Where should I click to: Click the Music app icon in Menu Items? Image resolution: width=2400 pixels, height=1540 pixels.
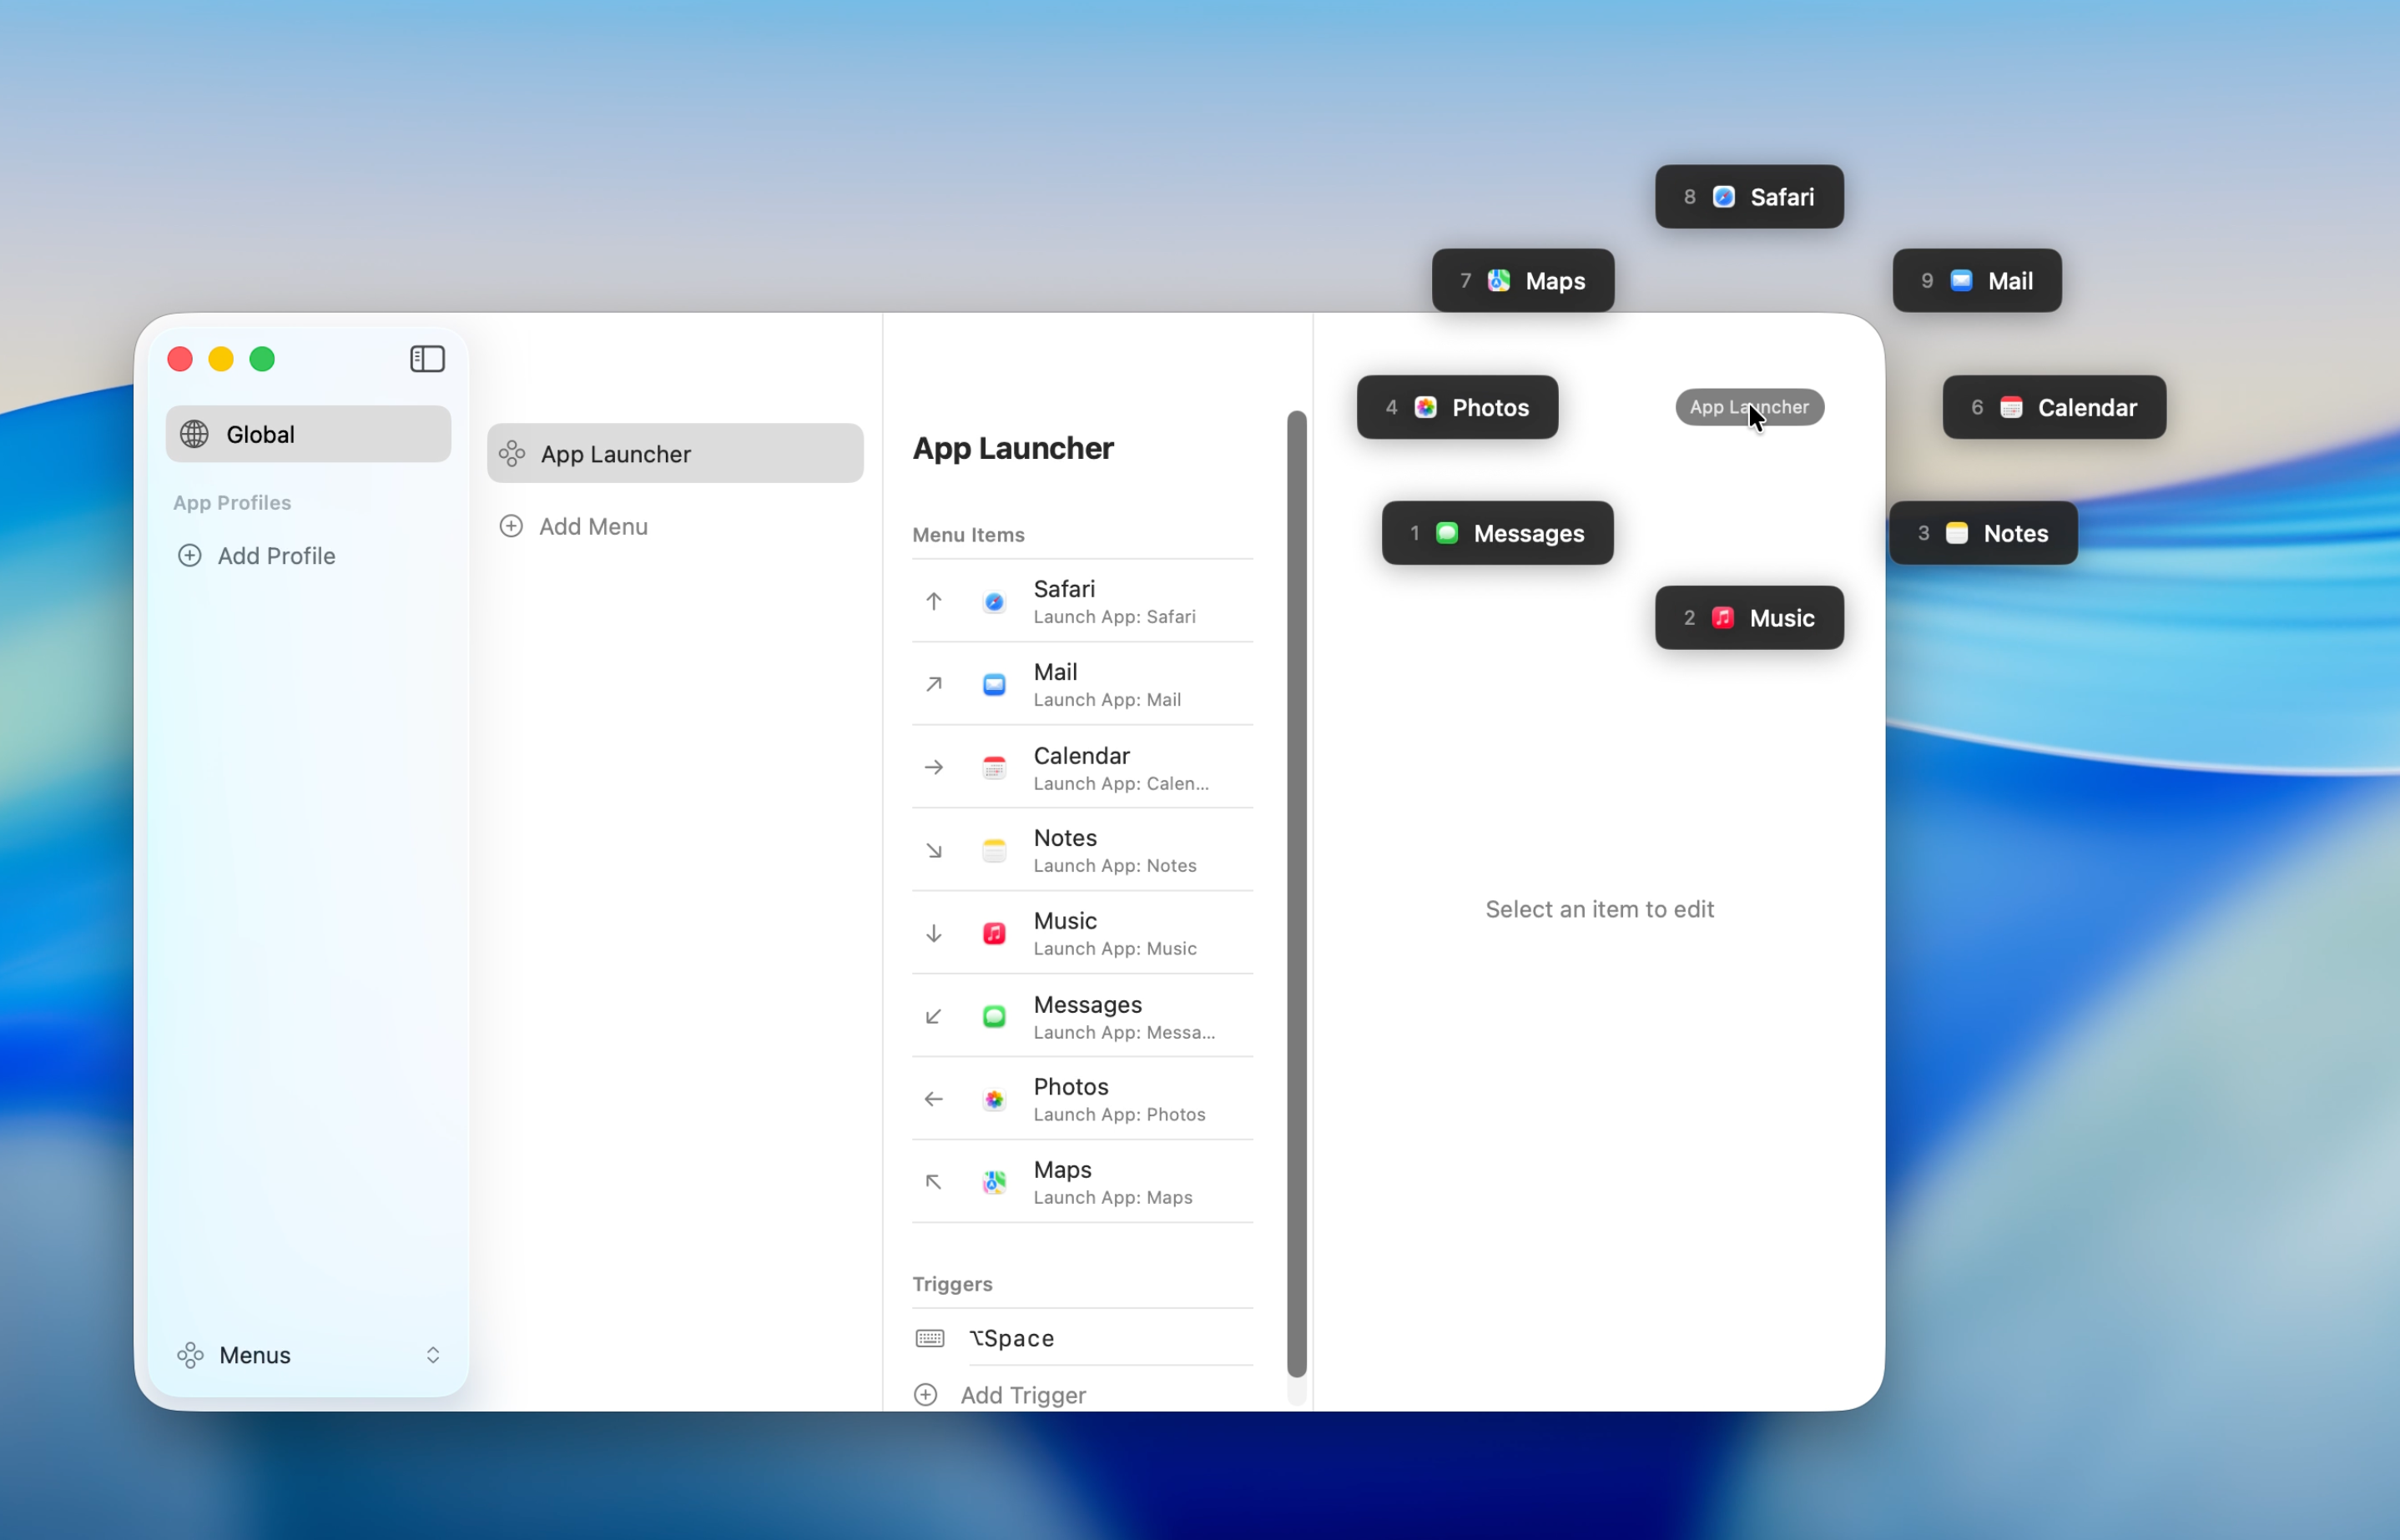[x=993, y=933]
